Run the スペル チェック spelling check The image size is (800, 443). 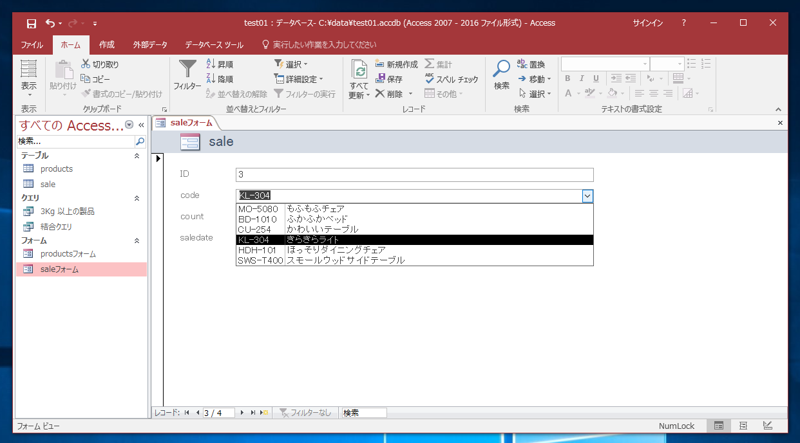click(x=452, y=79)
